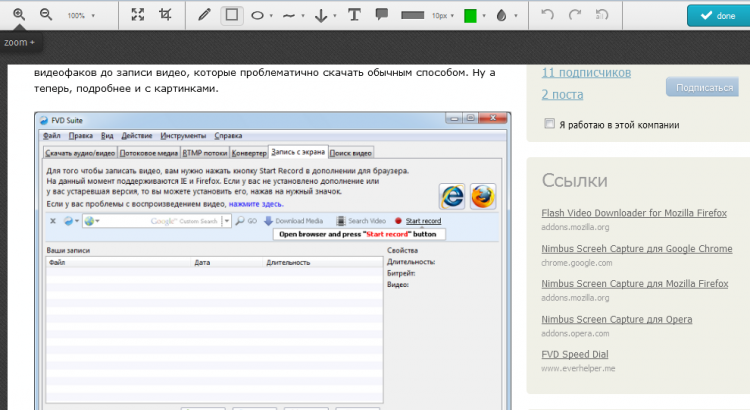The width and height of the screenshot is (750, 410).
Task: Open Nimbus Screen Capture для Opera link
Action: click(x=617, y=319)
